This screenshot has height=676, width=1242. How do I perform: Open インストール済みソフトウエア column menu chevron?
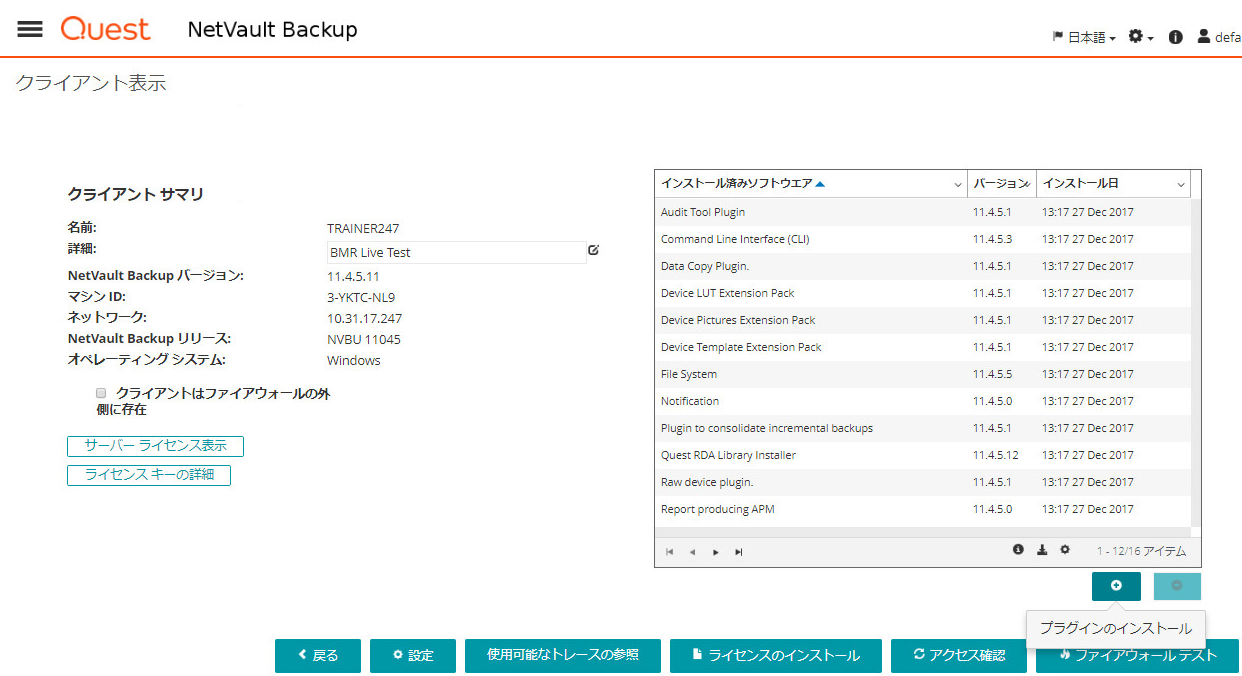[957, 185]
